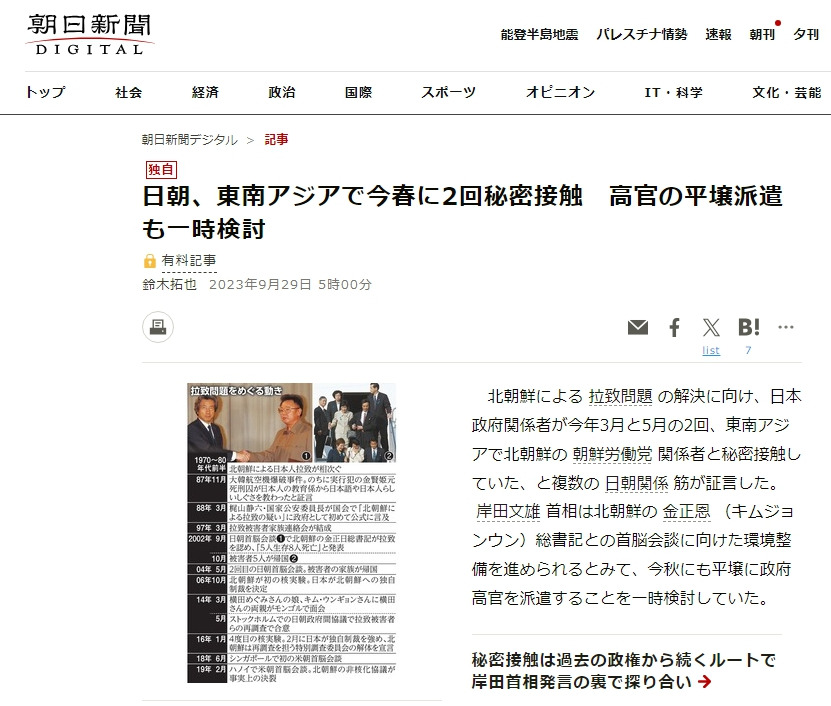
Task: Click the print article icon
Action: (x=157, y=327)
